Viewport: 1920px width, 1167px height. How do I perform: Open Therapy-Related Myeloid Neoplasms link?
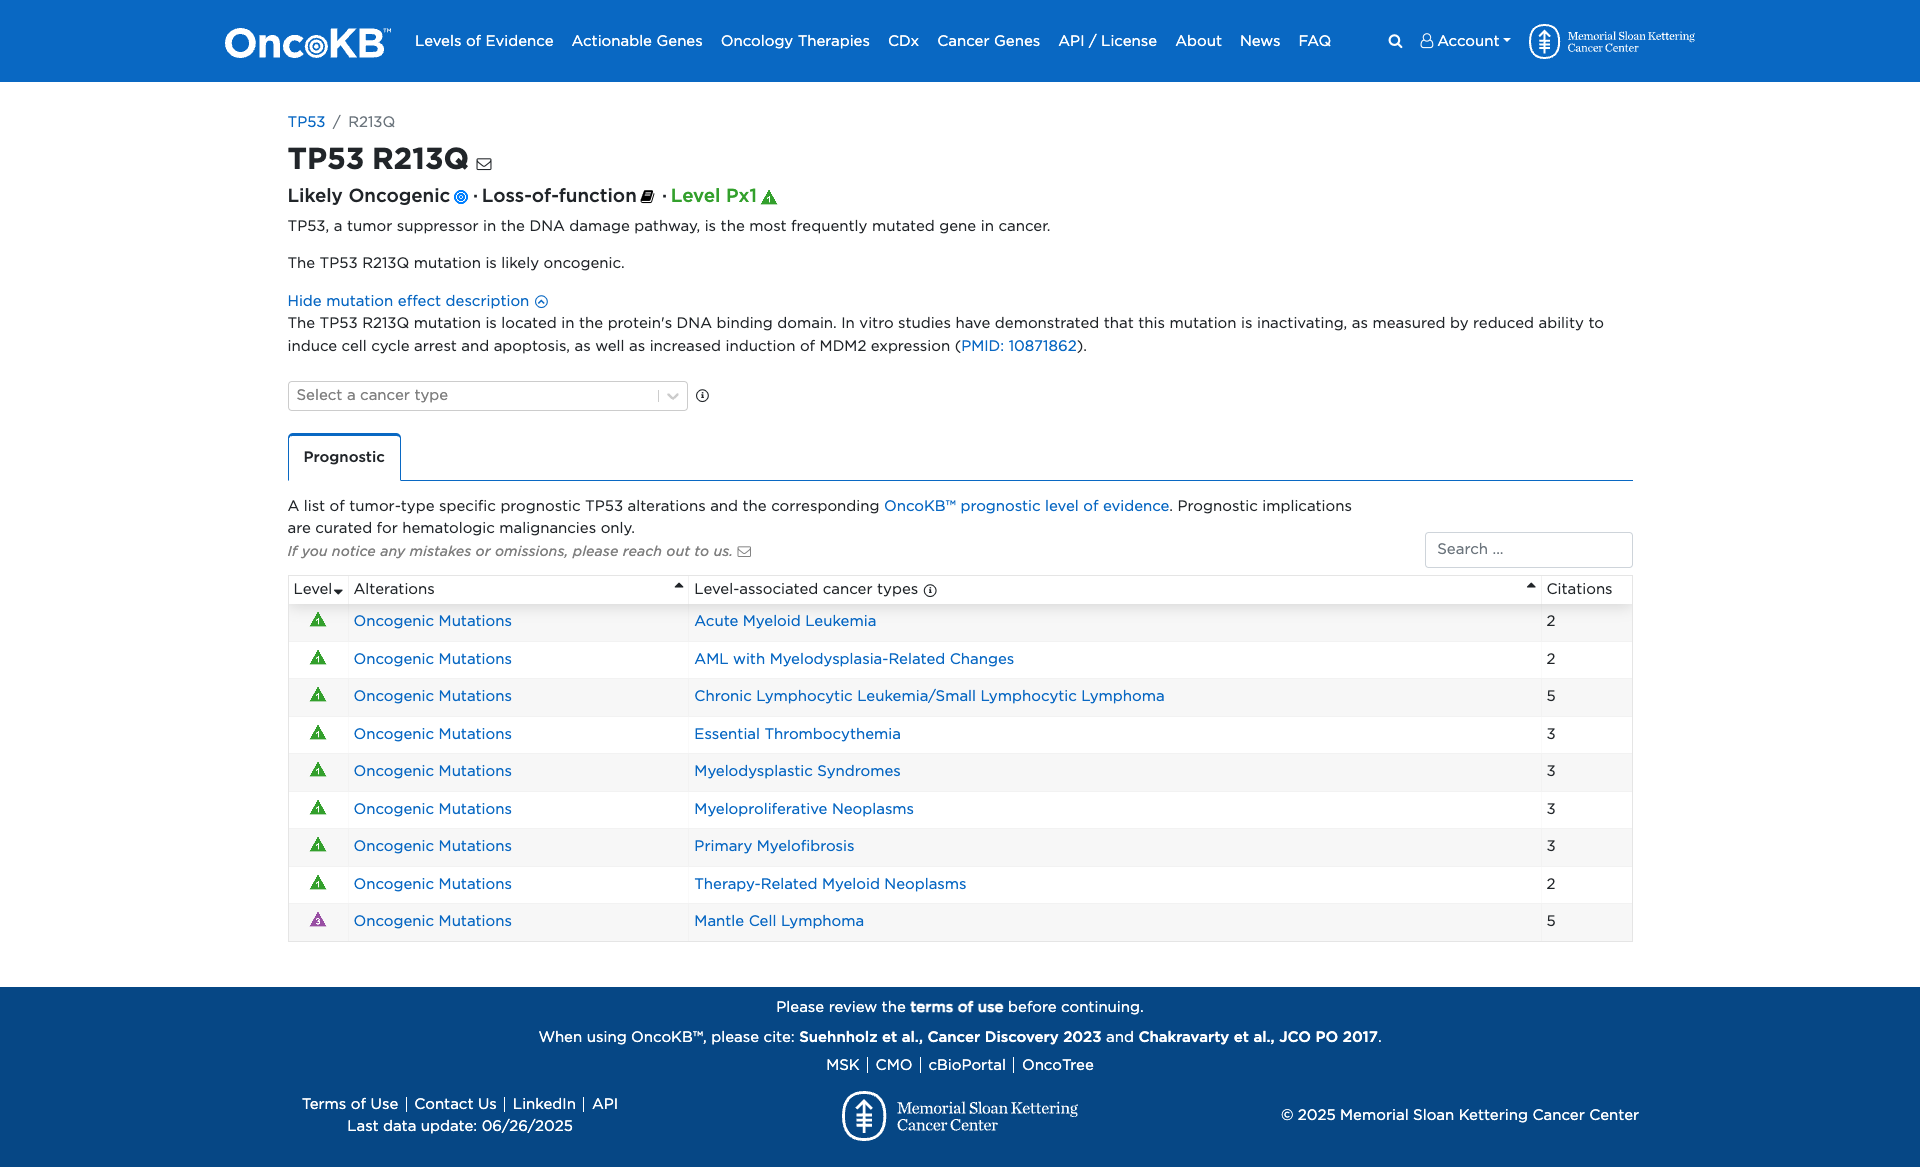pos(830,884)
